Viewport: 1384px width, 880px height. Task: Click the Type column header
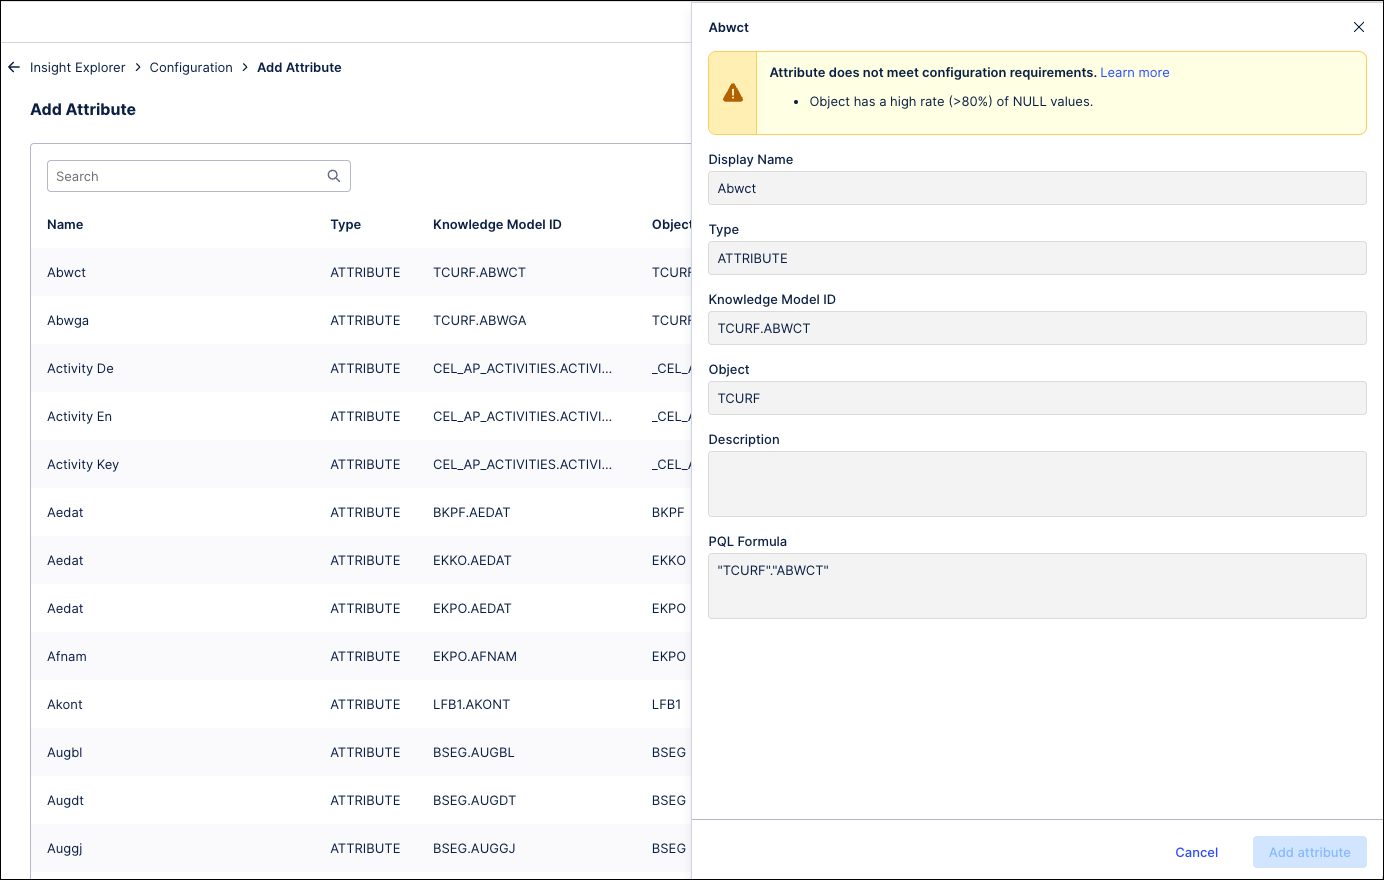click(346, 224)
